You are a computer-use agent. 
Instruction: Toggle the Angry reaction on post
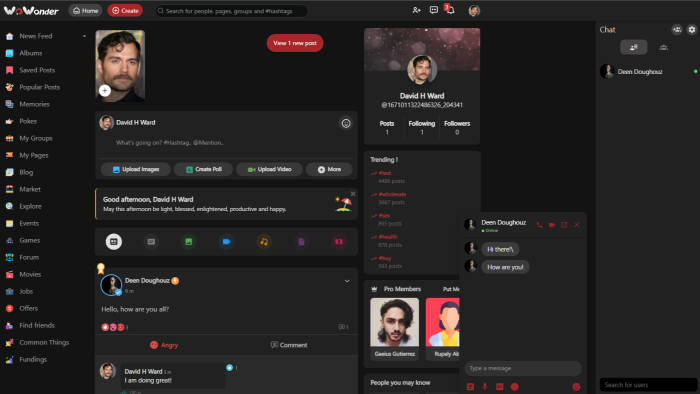point(164,345)
